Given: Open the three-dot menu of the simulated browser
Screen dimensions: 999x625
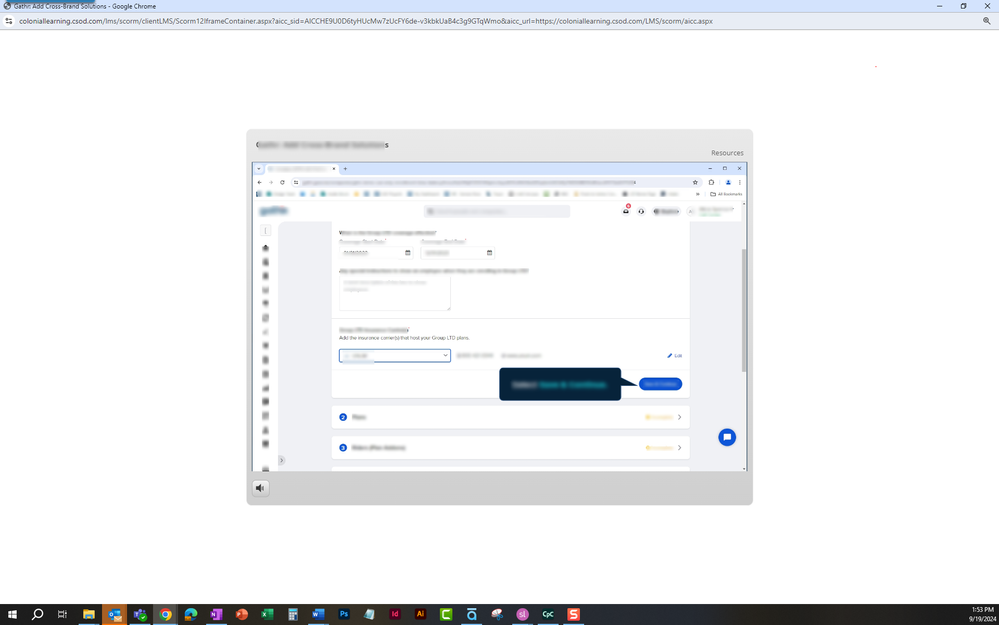Looking at the screenshot, I should (x=739, y=182).
